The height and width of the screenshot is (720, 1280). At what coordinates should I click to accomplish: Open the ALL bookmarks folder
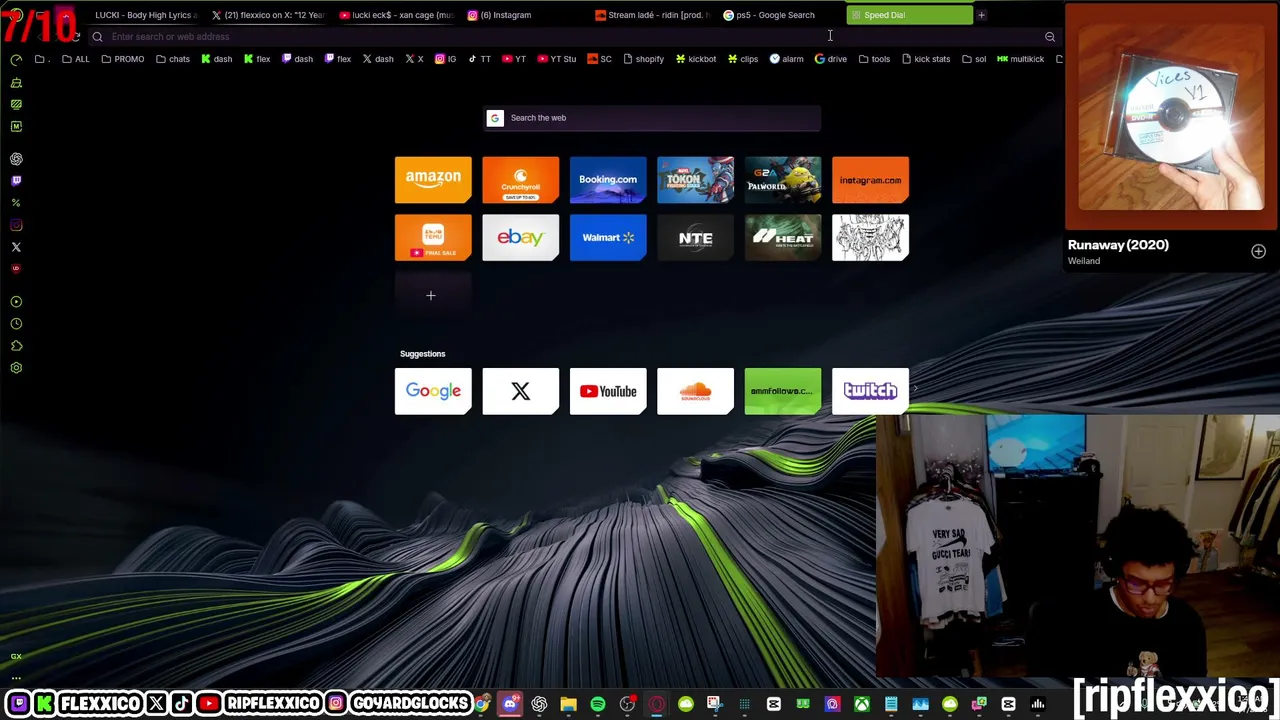[x=75, y=59]
